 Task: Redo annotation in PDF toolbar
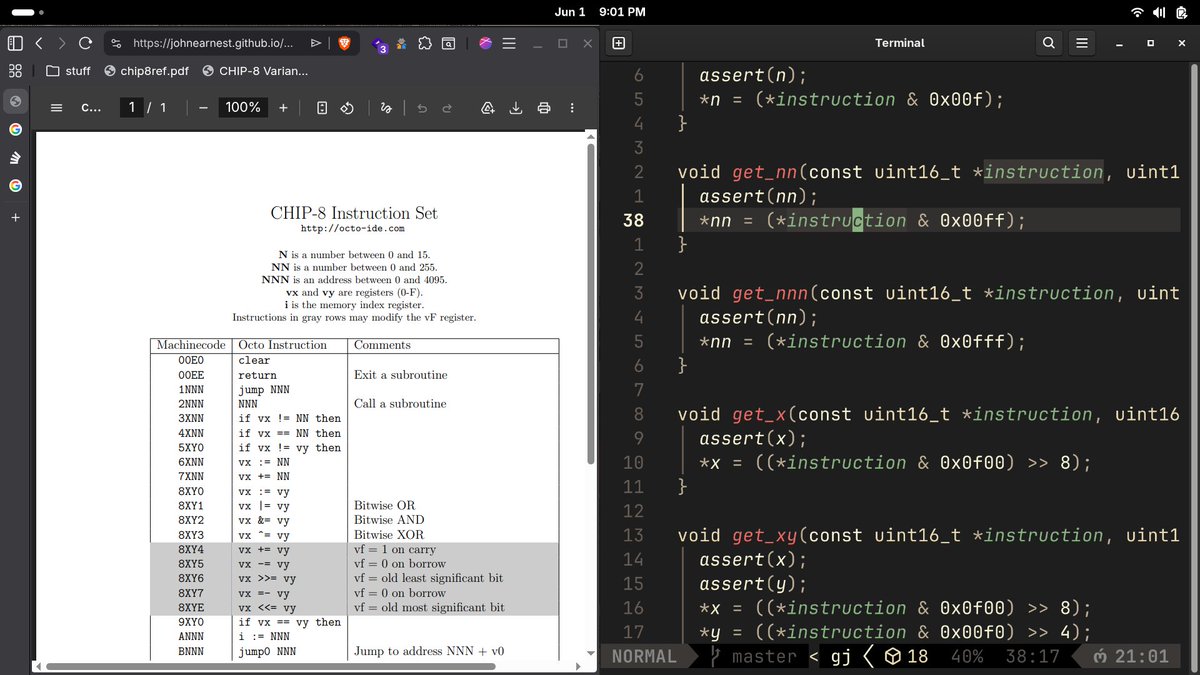click(447, 108)
